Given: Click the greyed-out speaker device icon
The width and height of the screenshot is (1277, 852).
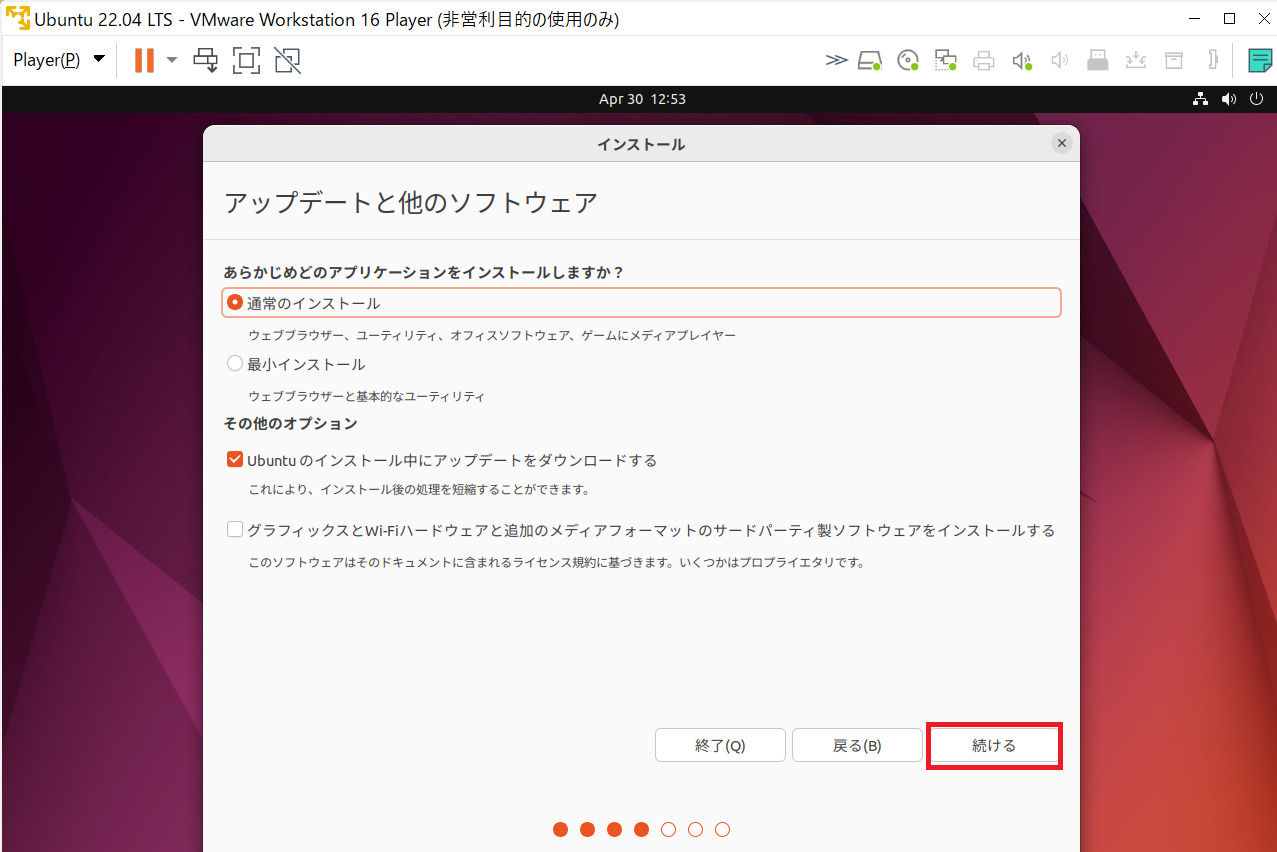Looking at the screenshot, I should point(1060,60).
